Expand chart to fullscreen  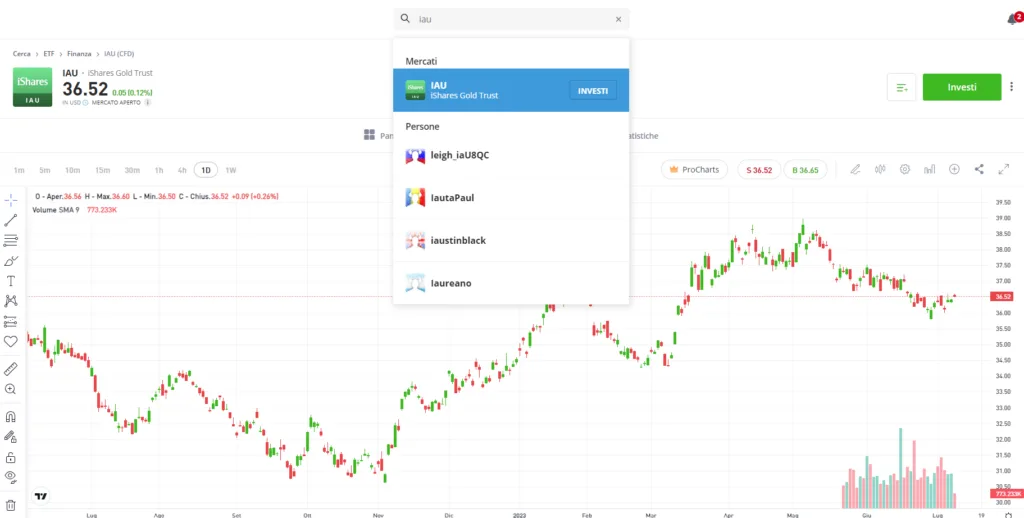click(1004, 170)
